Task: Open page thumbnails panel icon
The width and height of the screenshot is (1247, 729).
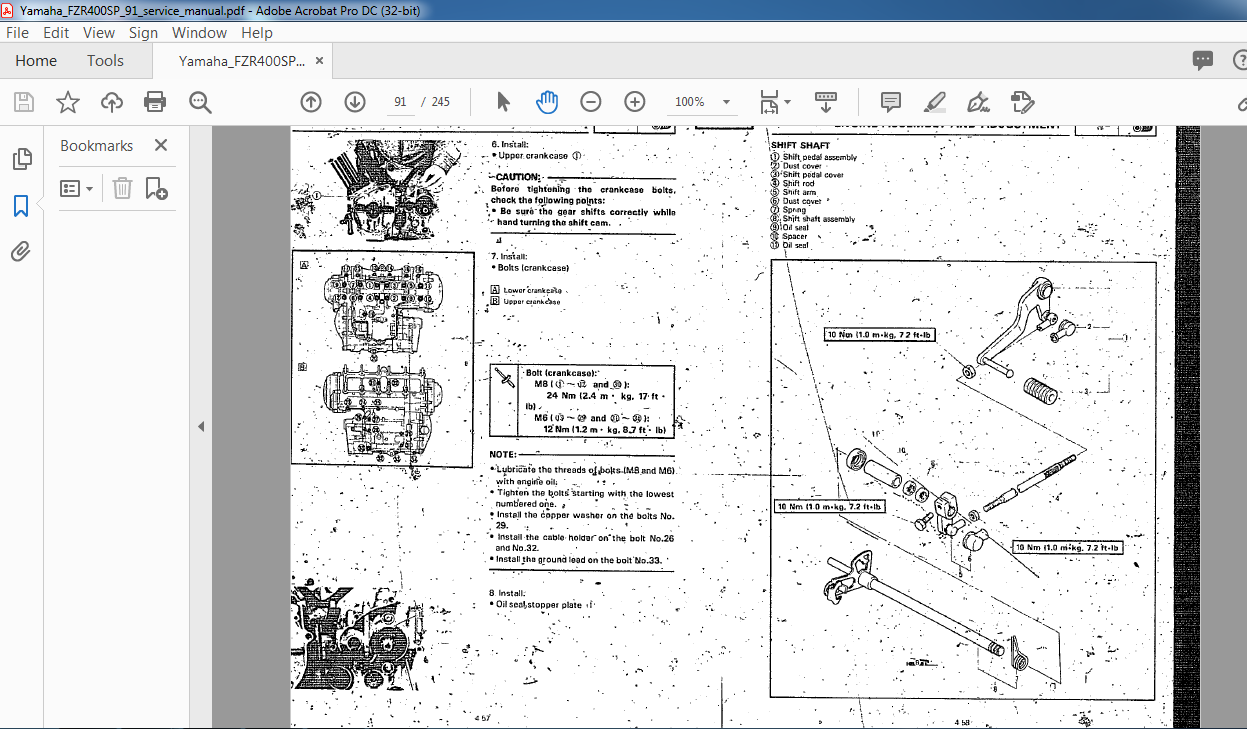Action: (21, 160)
